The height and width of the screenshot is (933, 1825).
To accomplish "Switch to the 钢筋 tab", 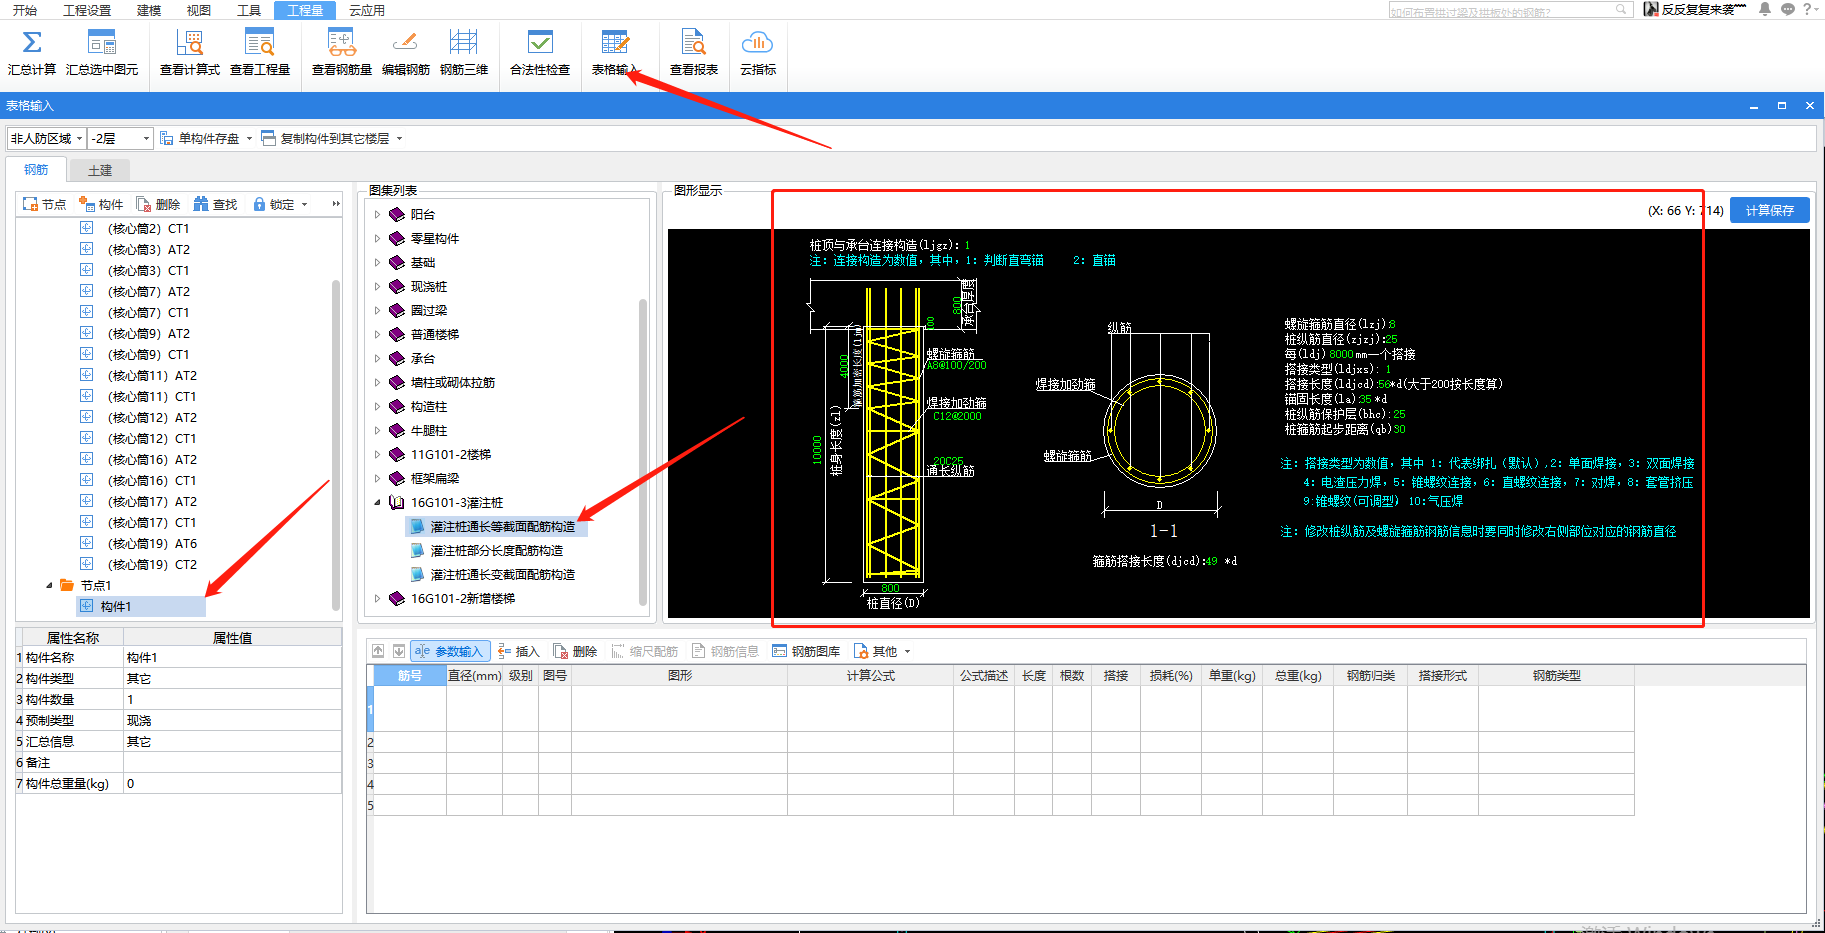I will click(x=36, y=170).
